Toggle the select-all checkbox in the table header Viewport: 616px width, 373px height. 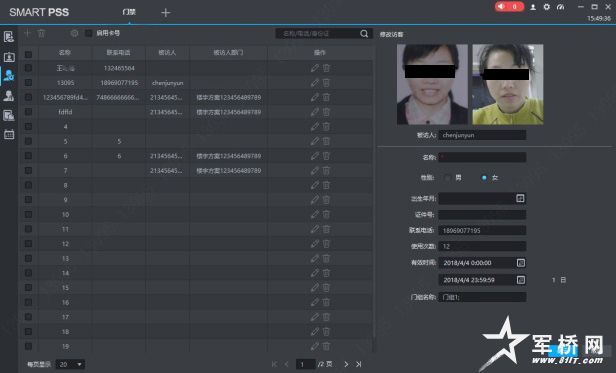pos(28,54)
